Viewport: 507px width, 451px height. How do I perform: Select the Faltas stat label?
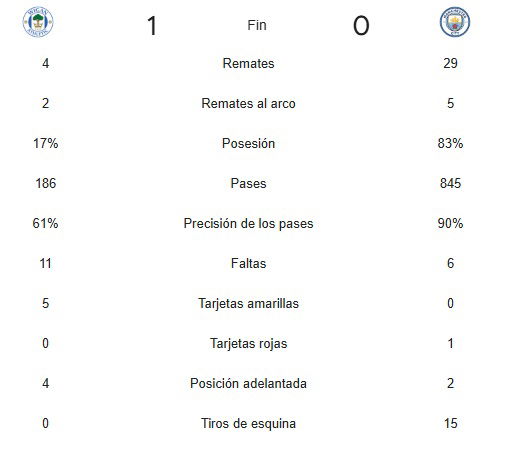(248, 263)
